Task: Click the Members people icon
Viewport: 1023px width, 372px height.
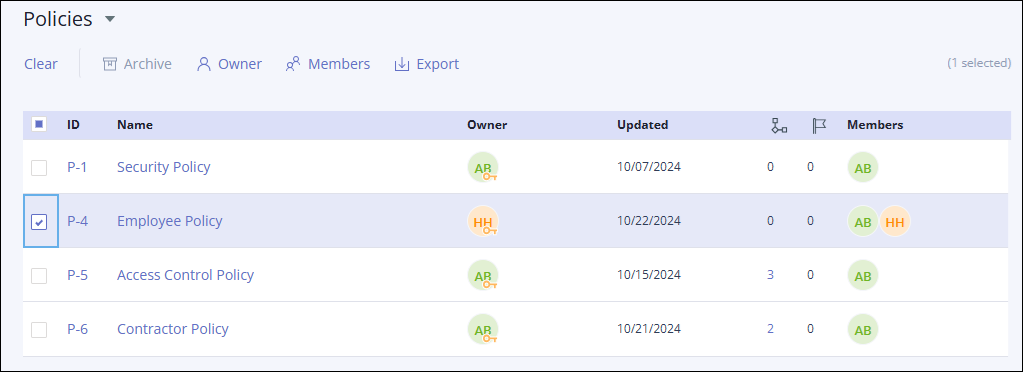Action: point(293,64)
